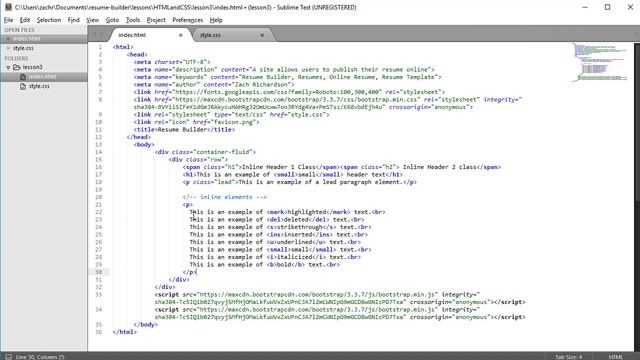Viewport: 640px width, 360px height.
Task: Click the <u>underlined</u> code on line 26
Action: tap(296, 242)
